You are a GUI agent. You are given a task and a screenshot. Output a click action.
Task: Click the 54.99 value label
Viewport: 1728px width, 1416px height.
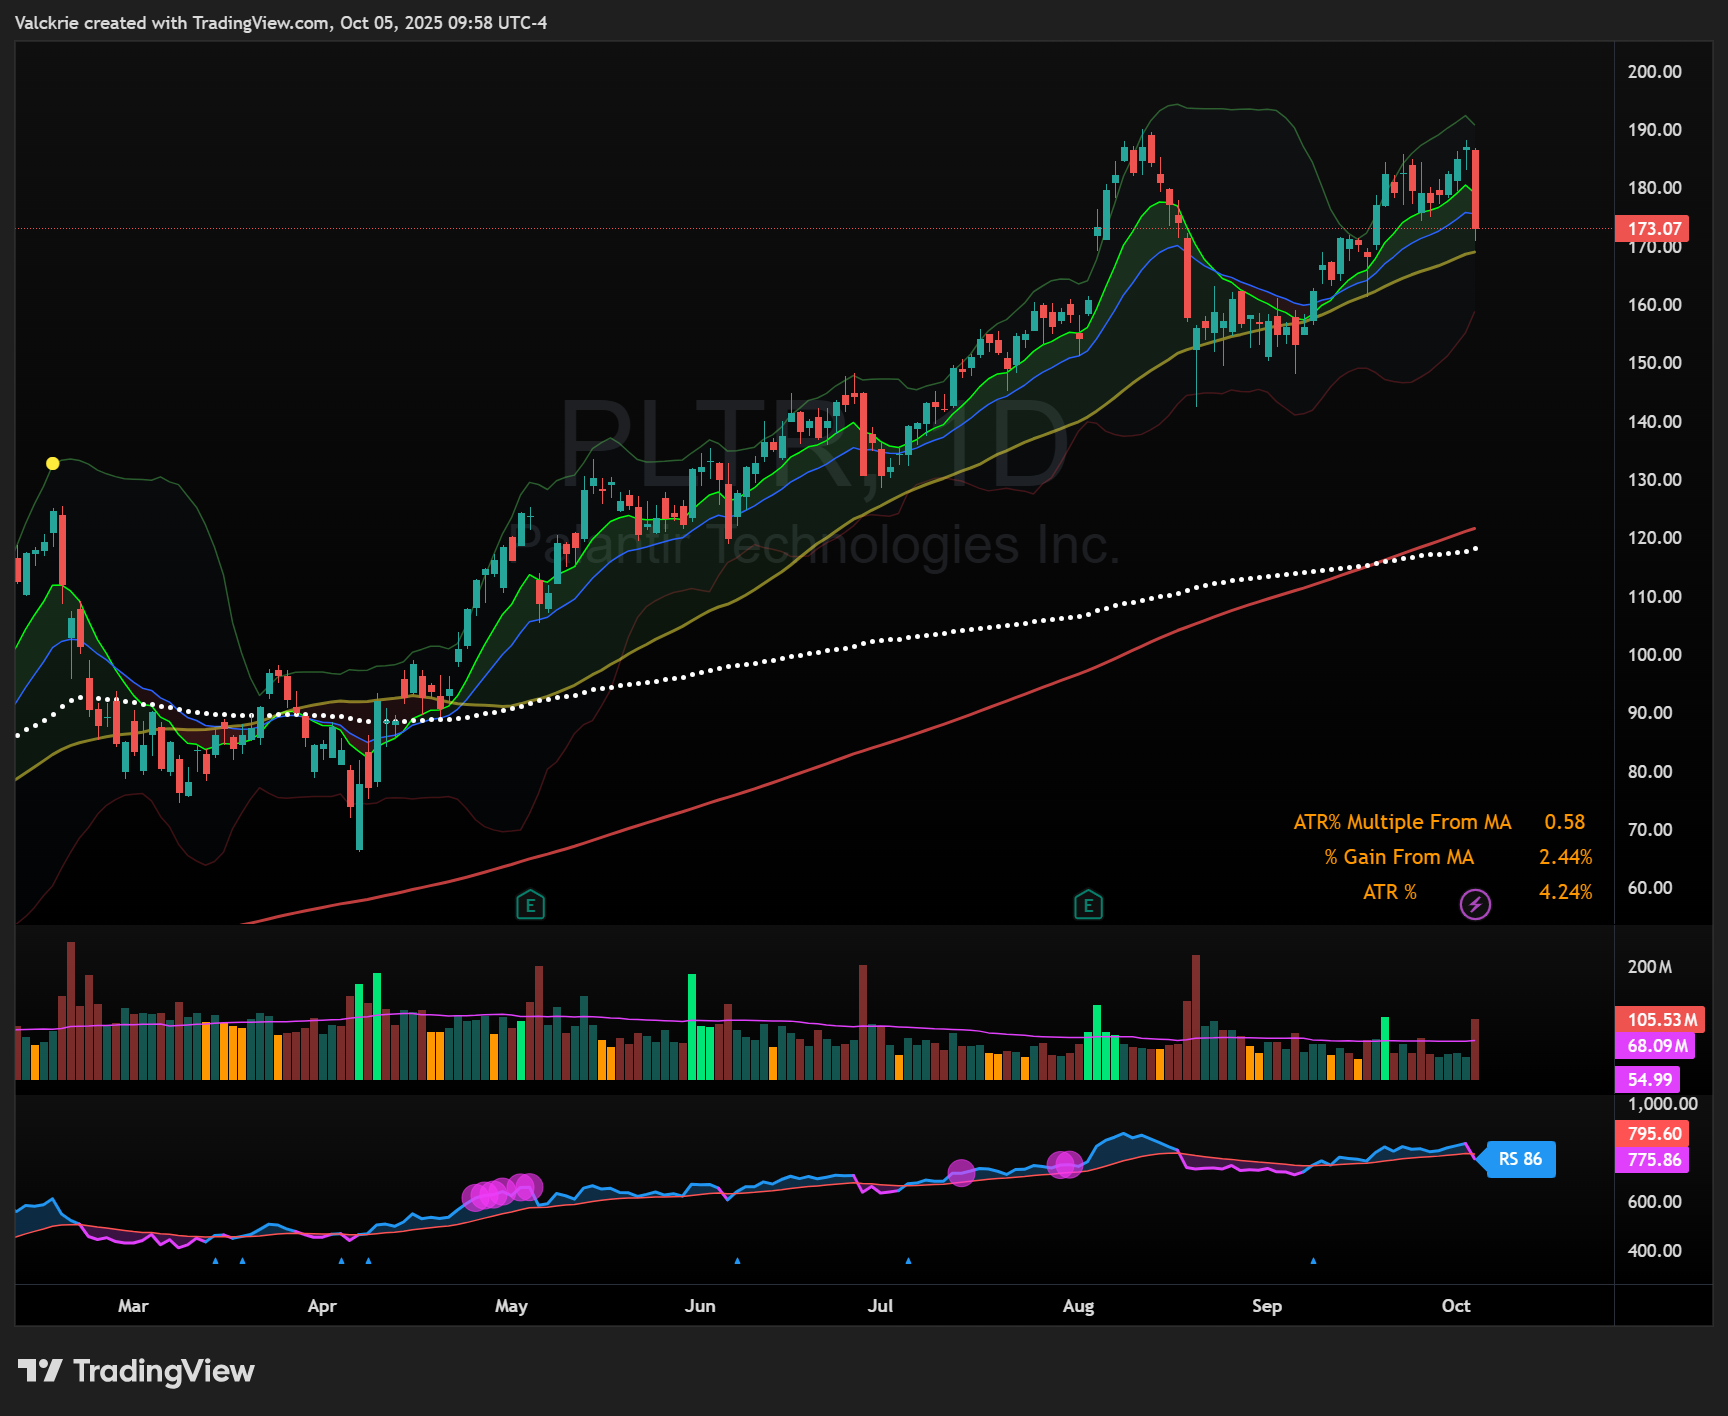click(x=1648, y=1079)
